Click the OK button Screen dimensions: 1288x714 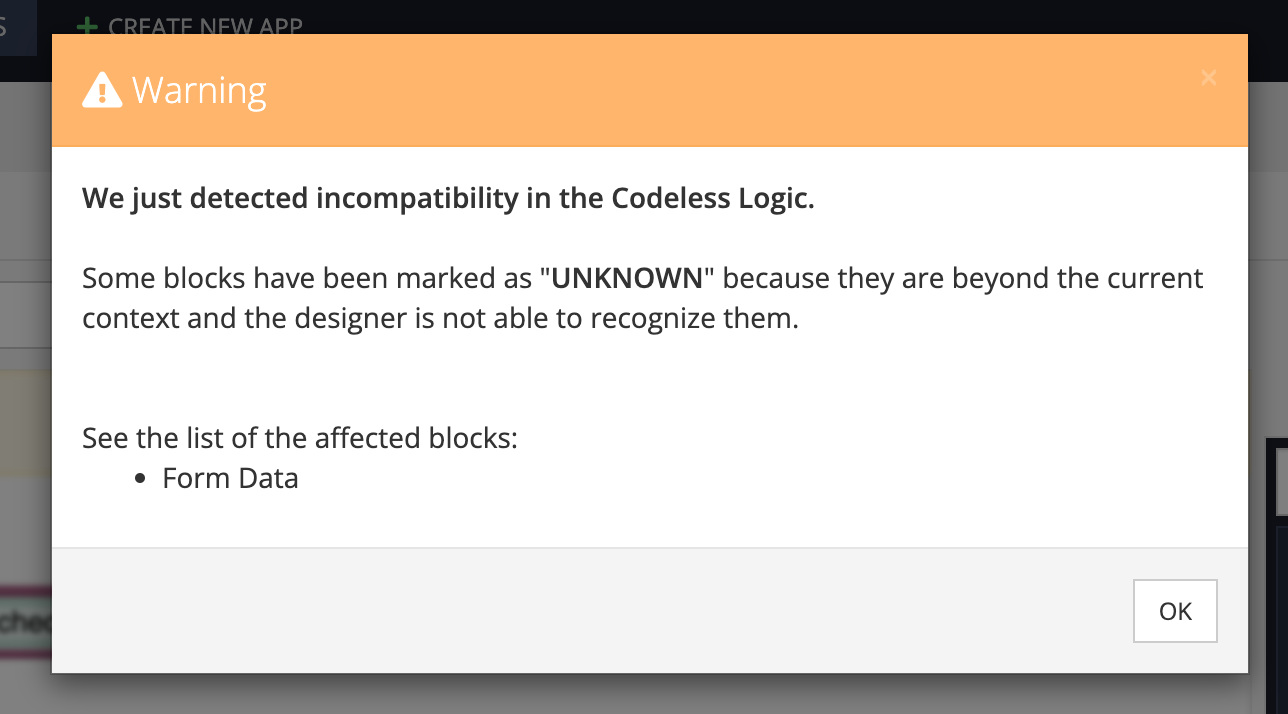(1175, 611)
